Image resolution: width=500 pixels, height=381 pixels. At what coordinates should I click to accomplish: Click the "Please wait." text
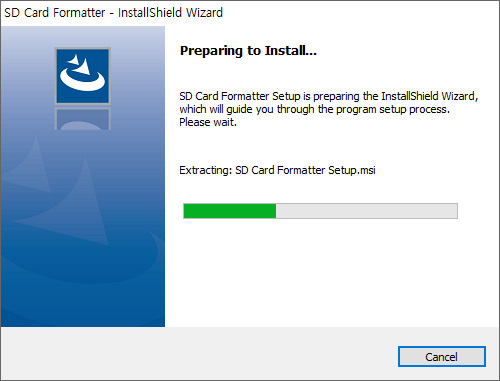pyautogui.click(x=208, y=122)
